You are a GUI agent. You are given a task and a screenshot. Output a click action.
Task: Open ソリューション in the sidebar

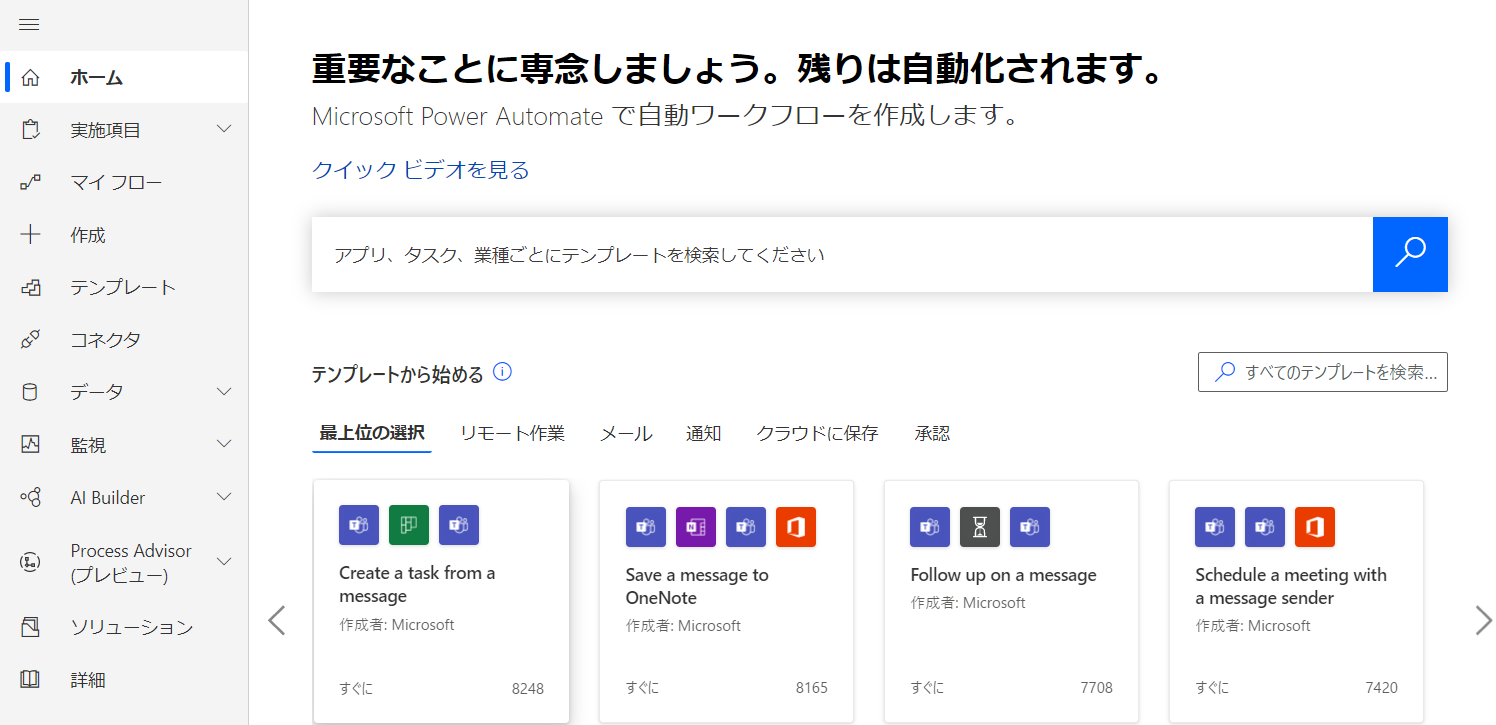point(124,627)
